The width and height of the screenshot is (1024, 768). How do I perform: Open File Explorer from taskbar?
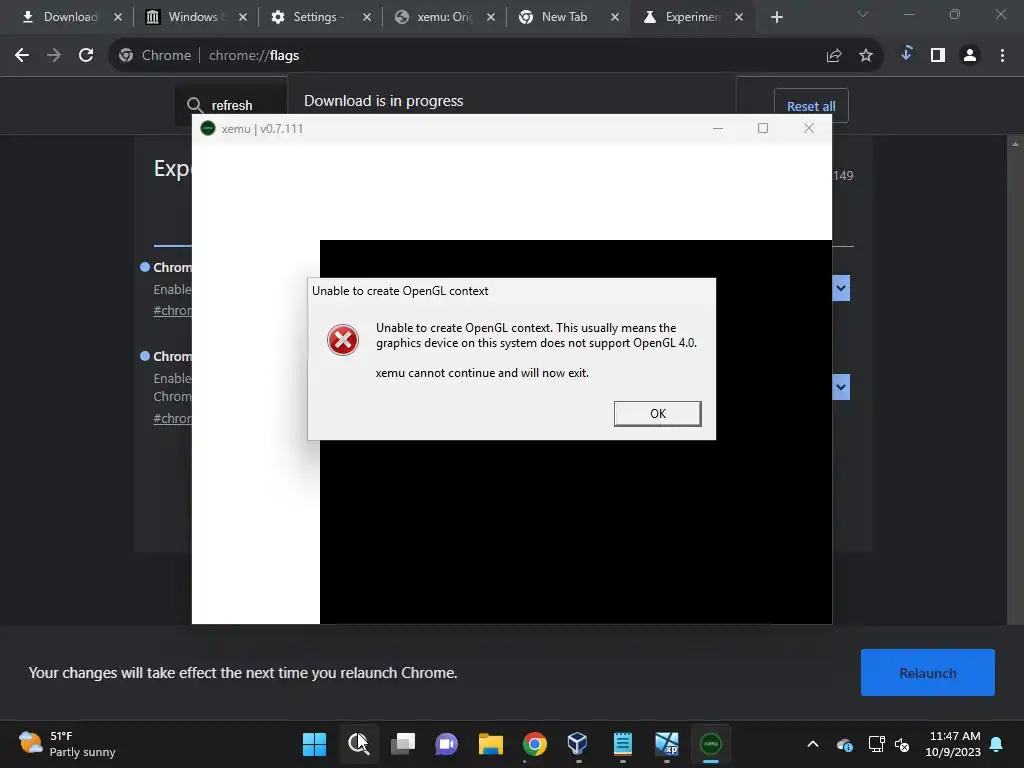[x=490, y=744]
